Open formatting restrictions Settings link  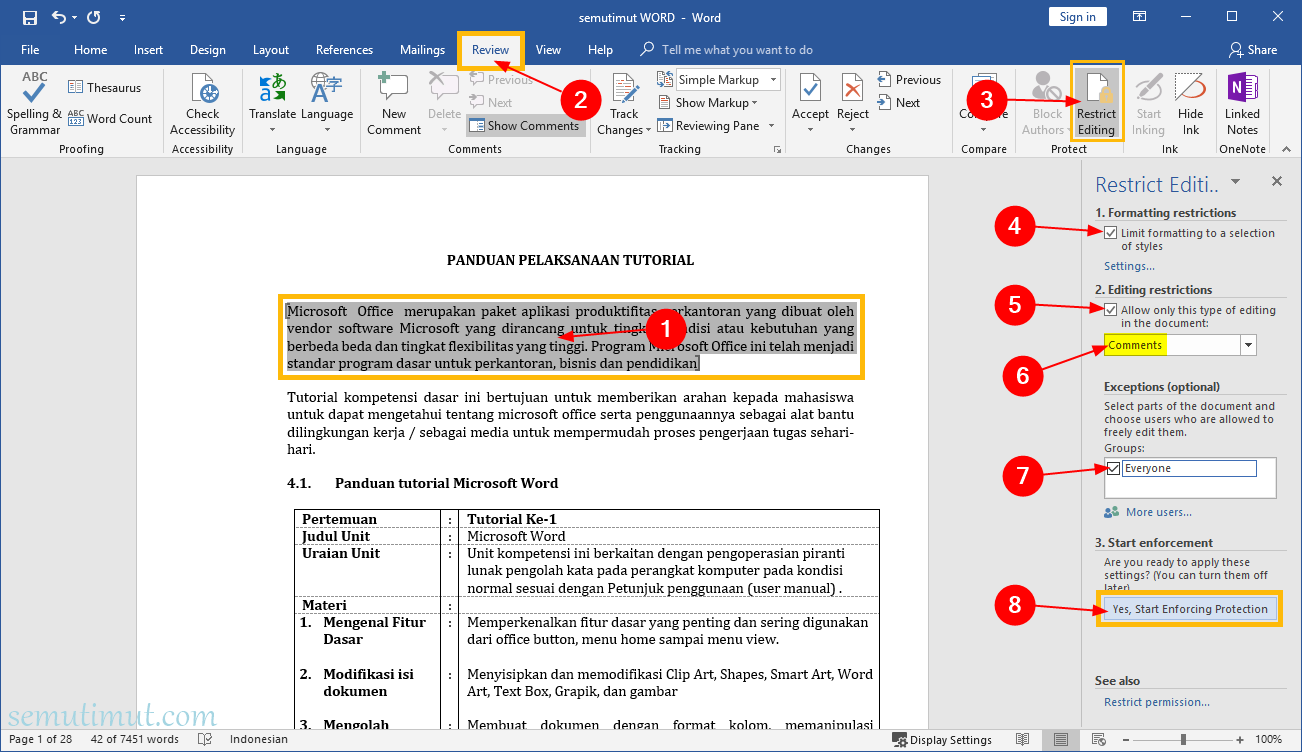[1129, 266]
